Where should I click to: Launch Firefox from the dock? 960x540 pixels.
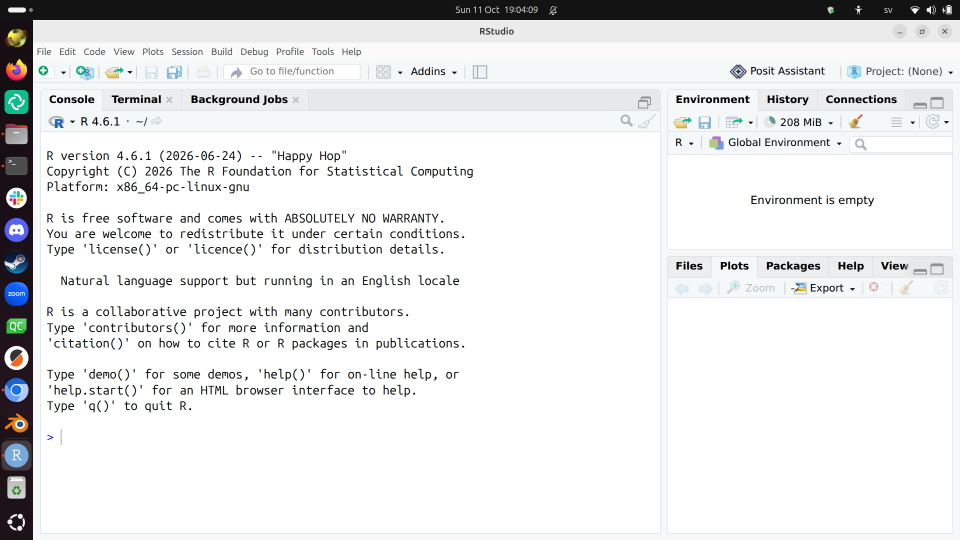[x=17, y=69]
